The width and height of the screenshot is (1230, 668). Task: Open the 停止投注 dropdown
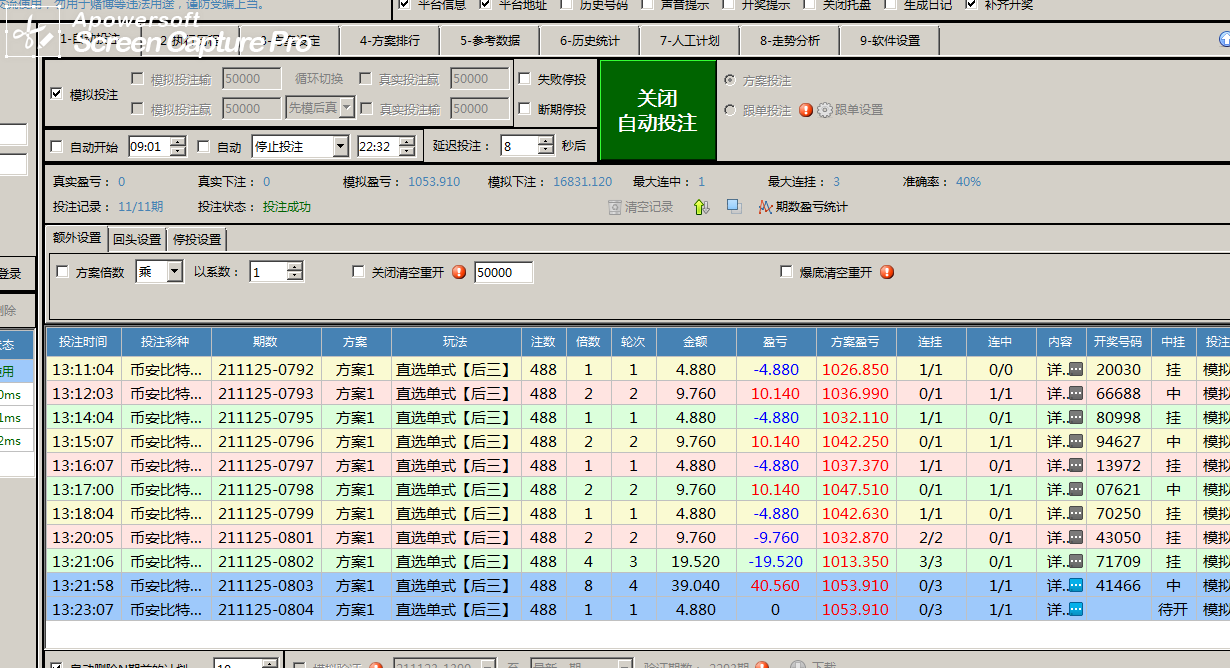click(340, 146)
